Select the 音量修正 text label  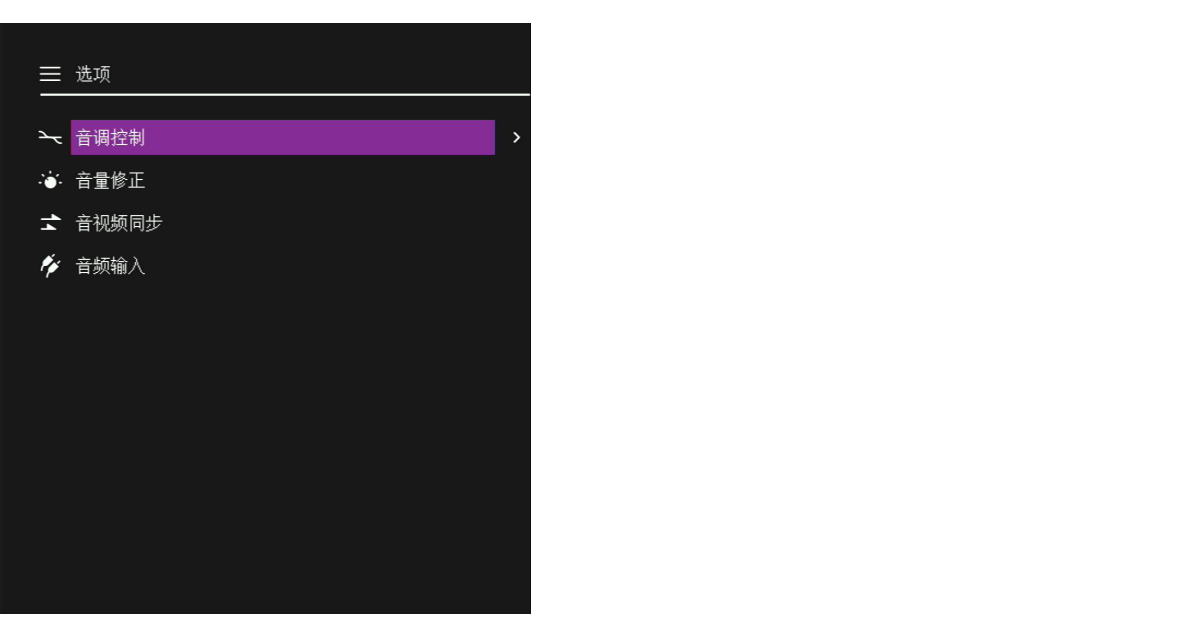[x=110, y=180]
